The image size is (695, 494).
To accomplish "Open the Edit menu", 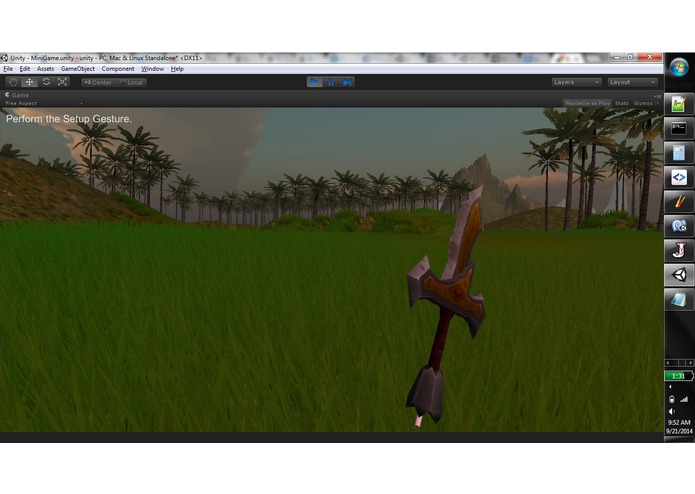I will (25, 69).
